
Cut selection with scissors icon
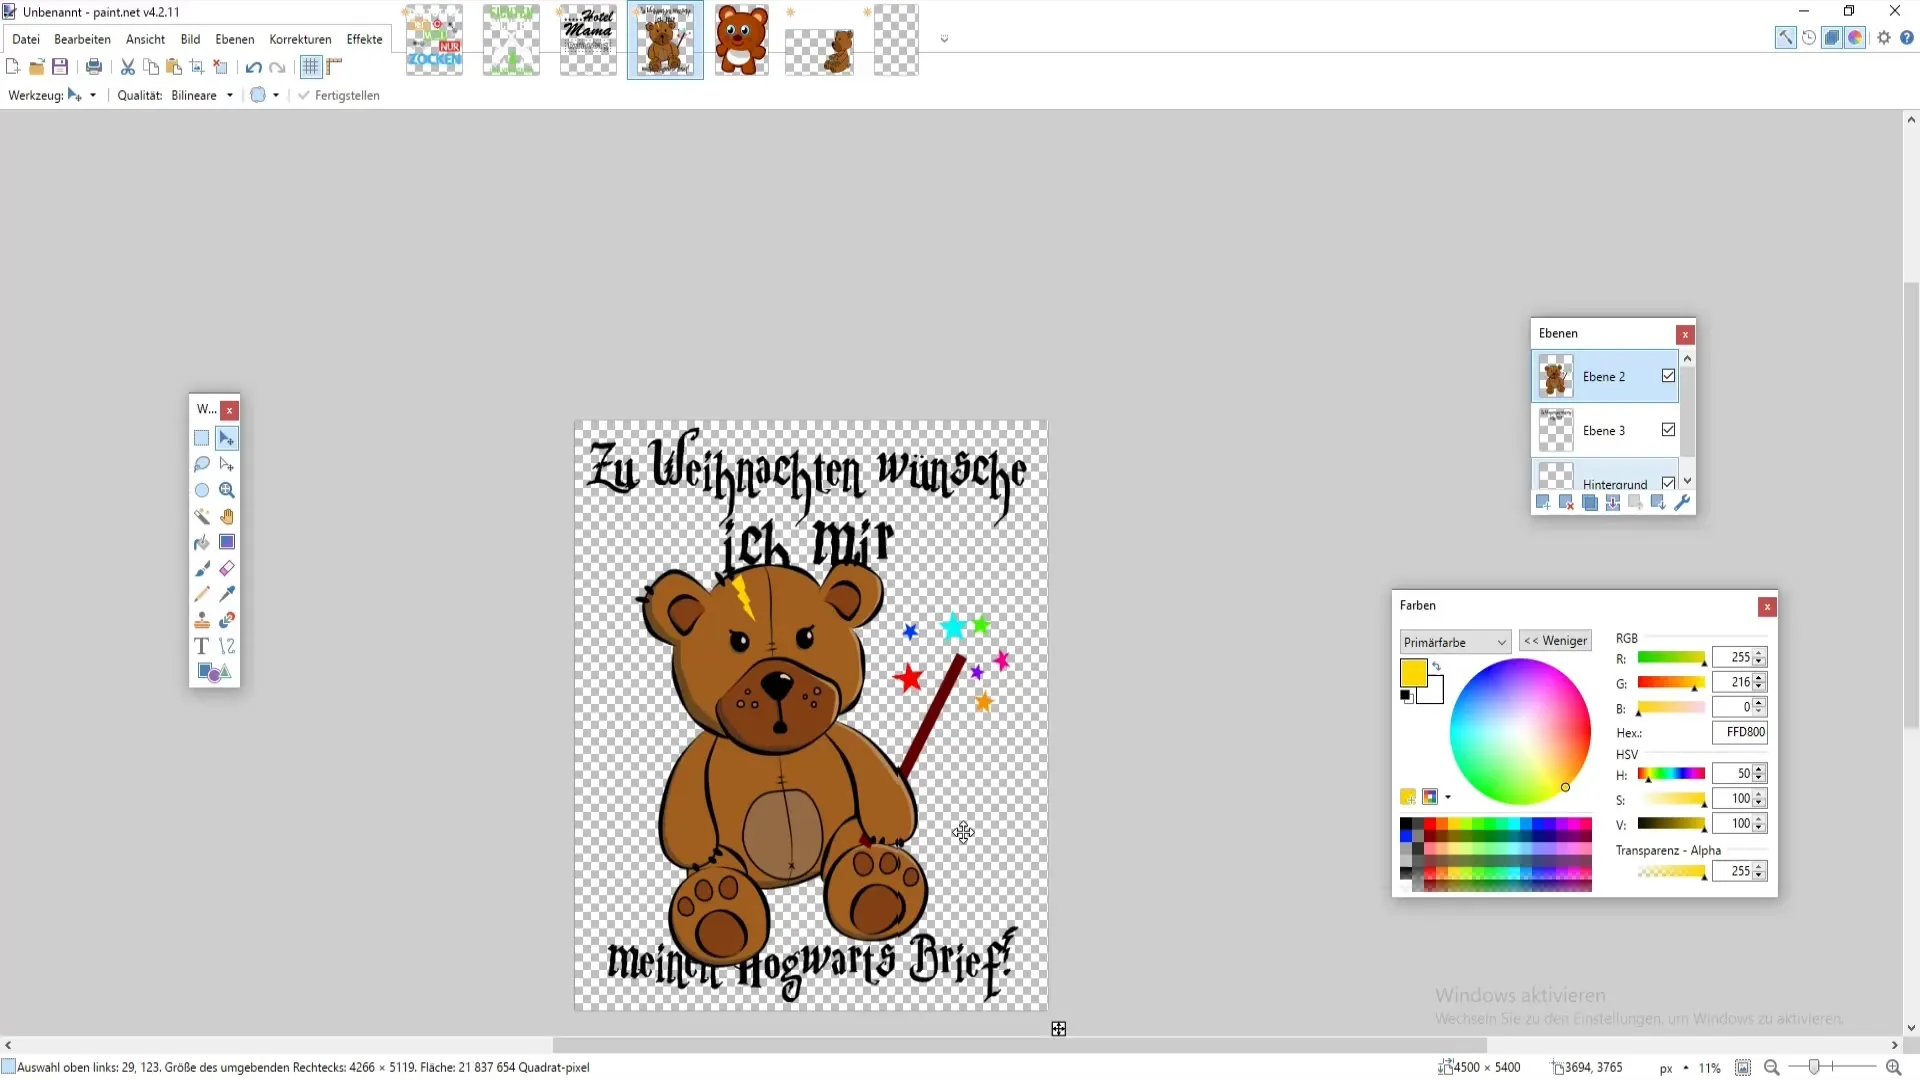click(128, 67)
